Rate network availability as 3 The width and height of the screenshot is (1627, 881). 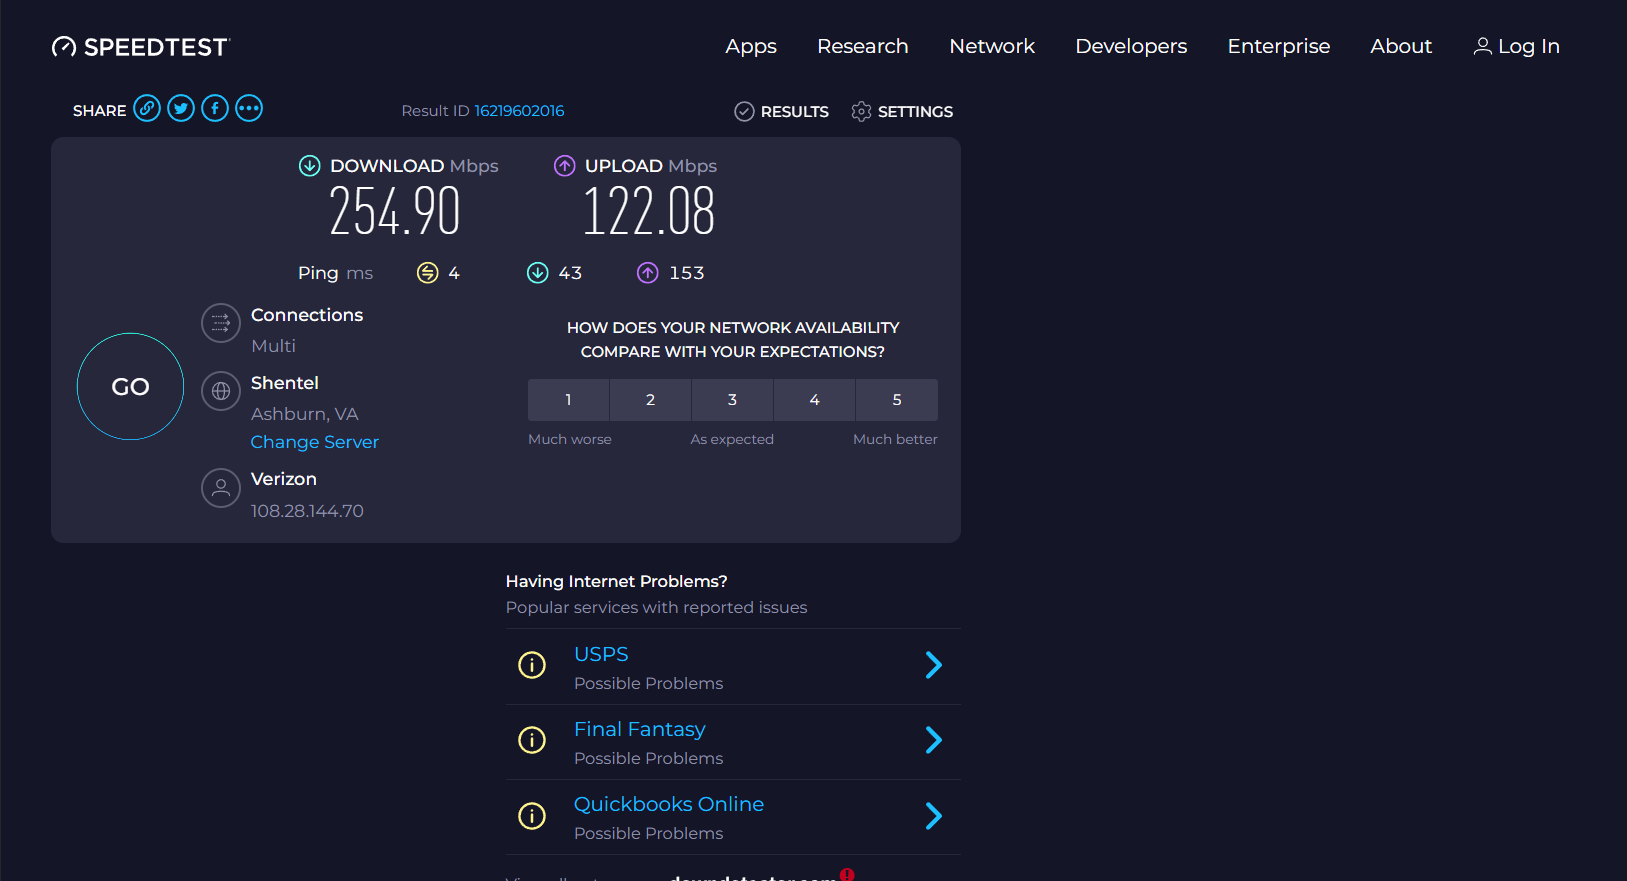732,400
